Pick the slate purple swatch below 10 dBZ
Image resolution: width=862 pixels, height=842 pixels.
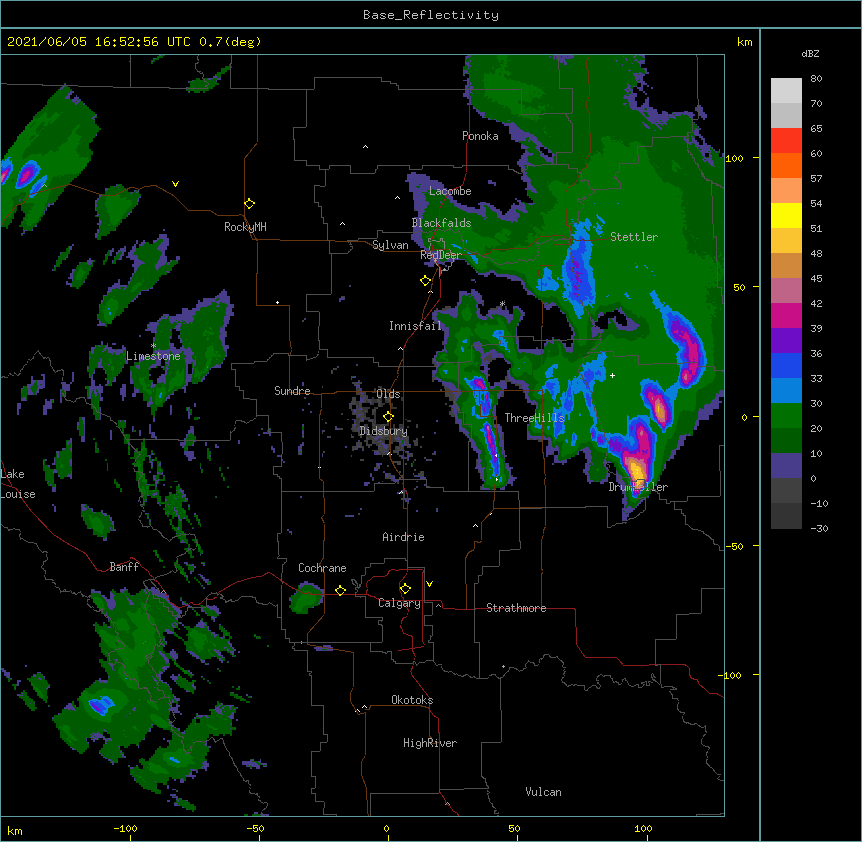[786, 466]
